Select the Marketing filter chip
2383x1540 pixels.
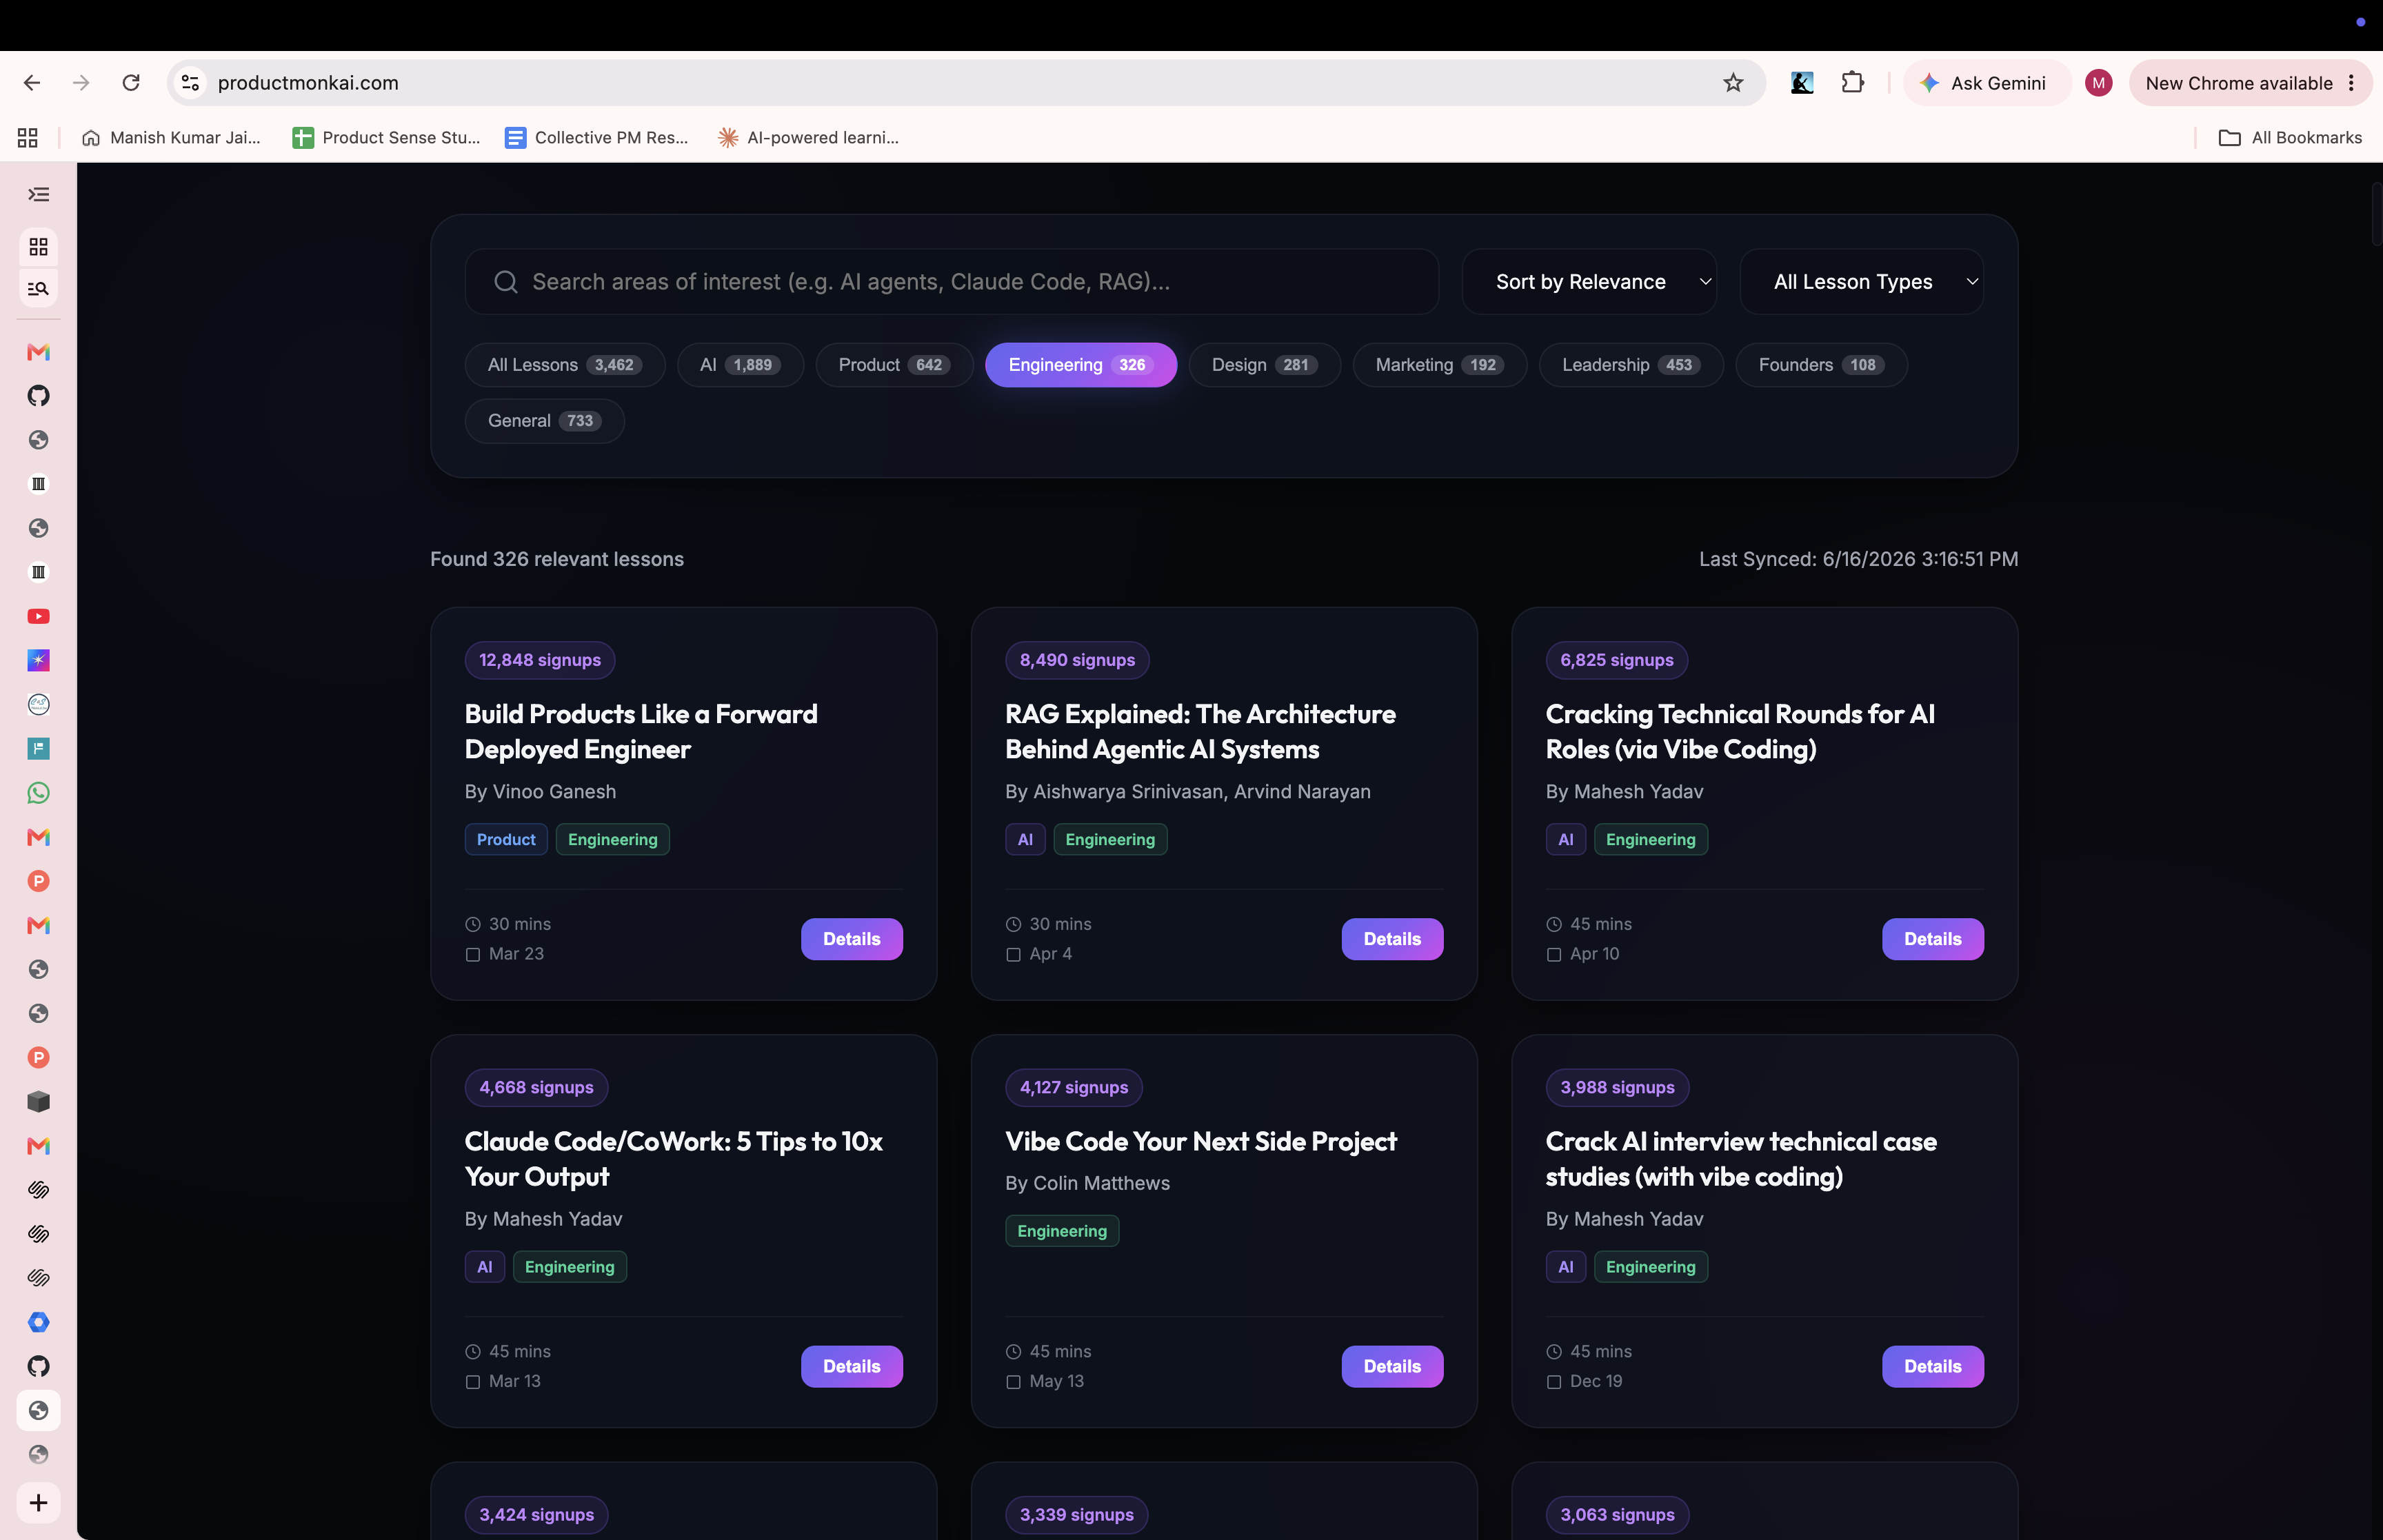point(1439,365)
